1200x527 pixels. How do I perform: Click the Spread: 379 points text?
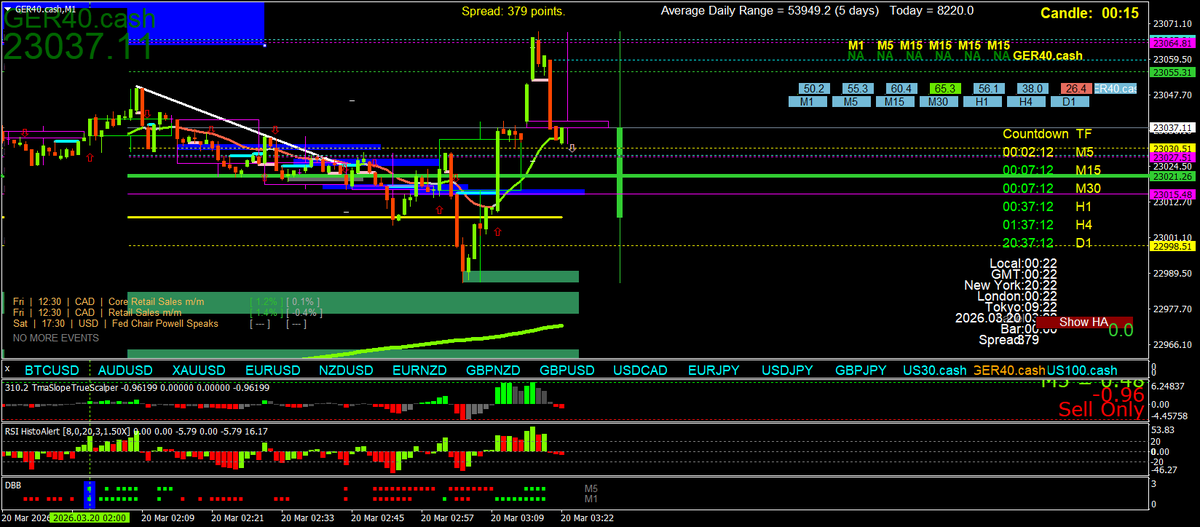click(x=513, y=12)
